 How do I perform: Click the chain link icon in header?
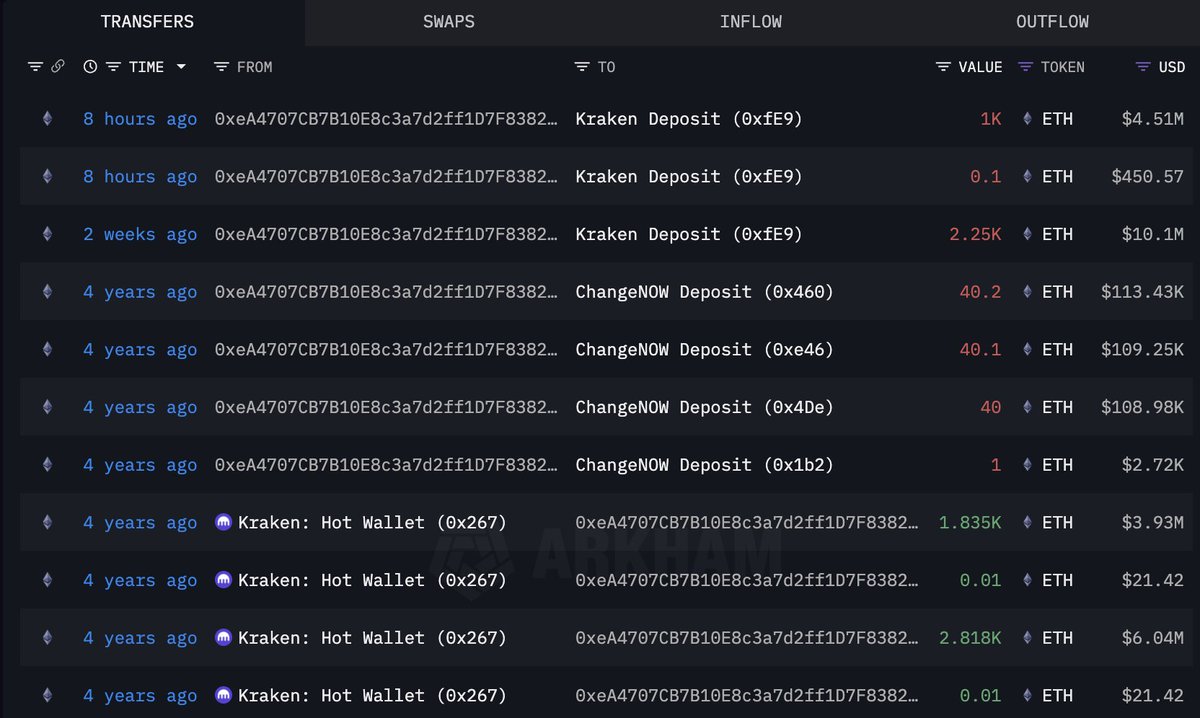(x=57, y=67)
